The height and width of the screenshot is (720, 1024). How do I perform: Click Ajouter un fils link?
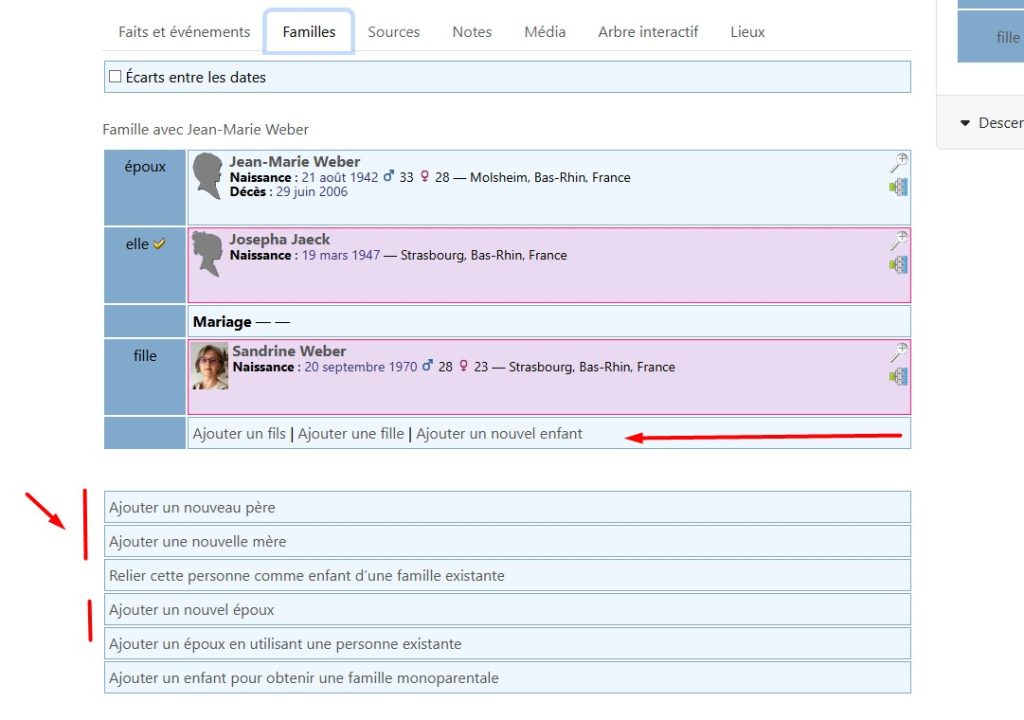(x=239, y=434)
